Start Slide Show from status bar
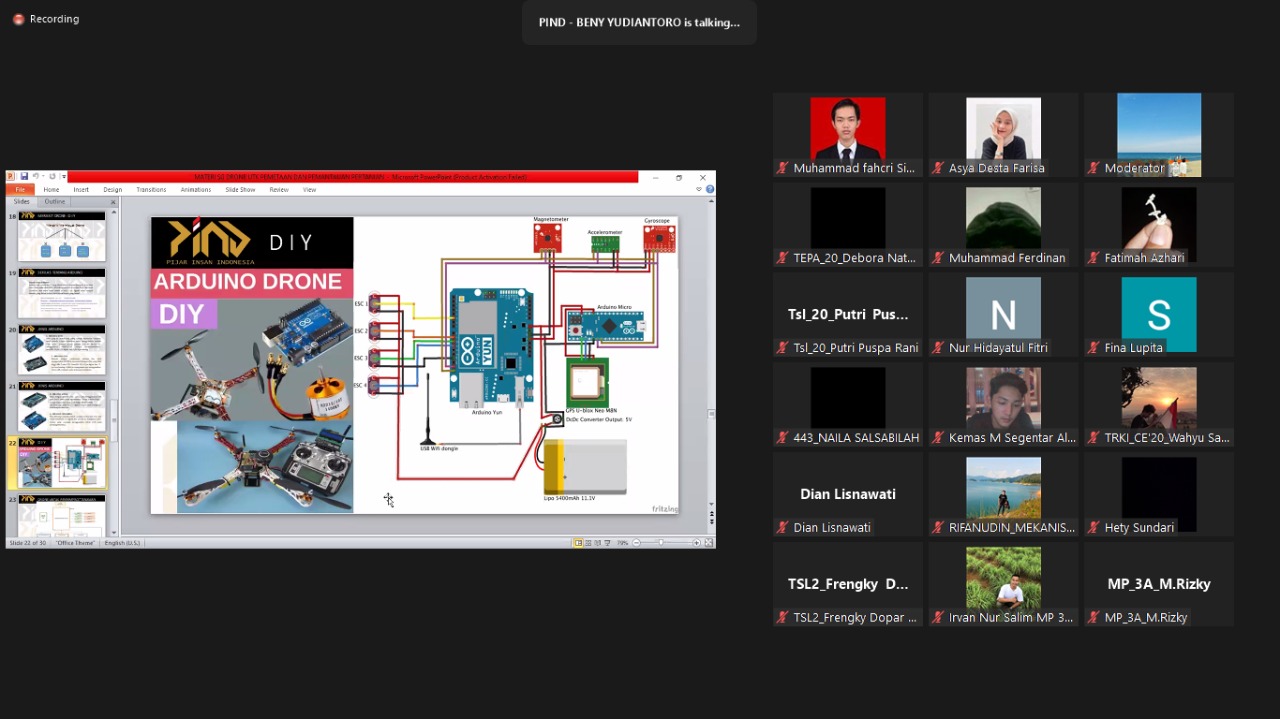 coord(608,543)
